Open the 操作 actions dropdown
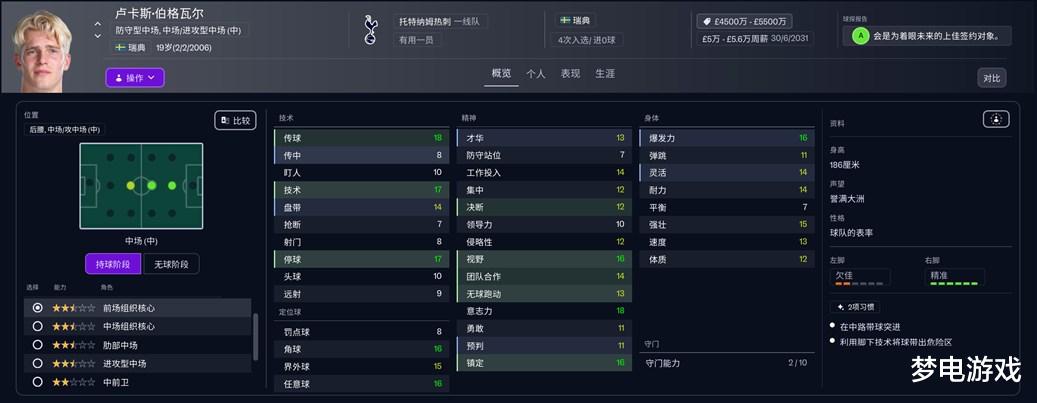Screen dimensions: 1037x403 pyautogui.click(x=134, y=77)
